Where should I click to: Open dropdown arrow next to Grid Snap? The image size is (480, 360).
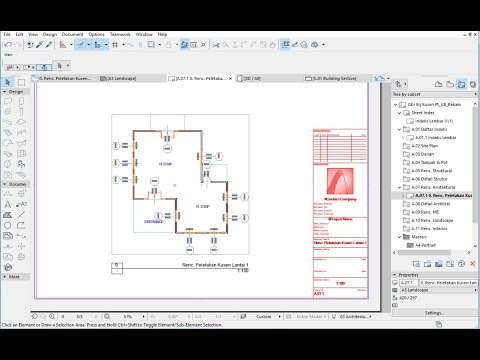click(123, 45)
